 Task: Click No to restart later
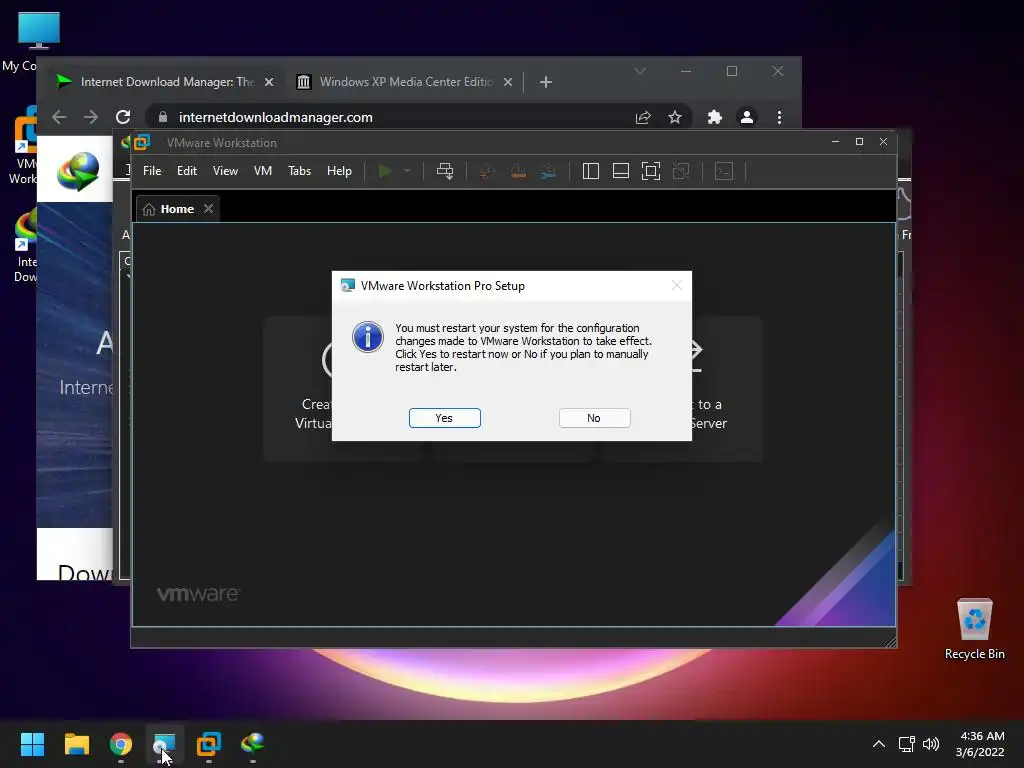coord(594,418)
